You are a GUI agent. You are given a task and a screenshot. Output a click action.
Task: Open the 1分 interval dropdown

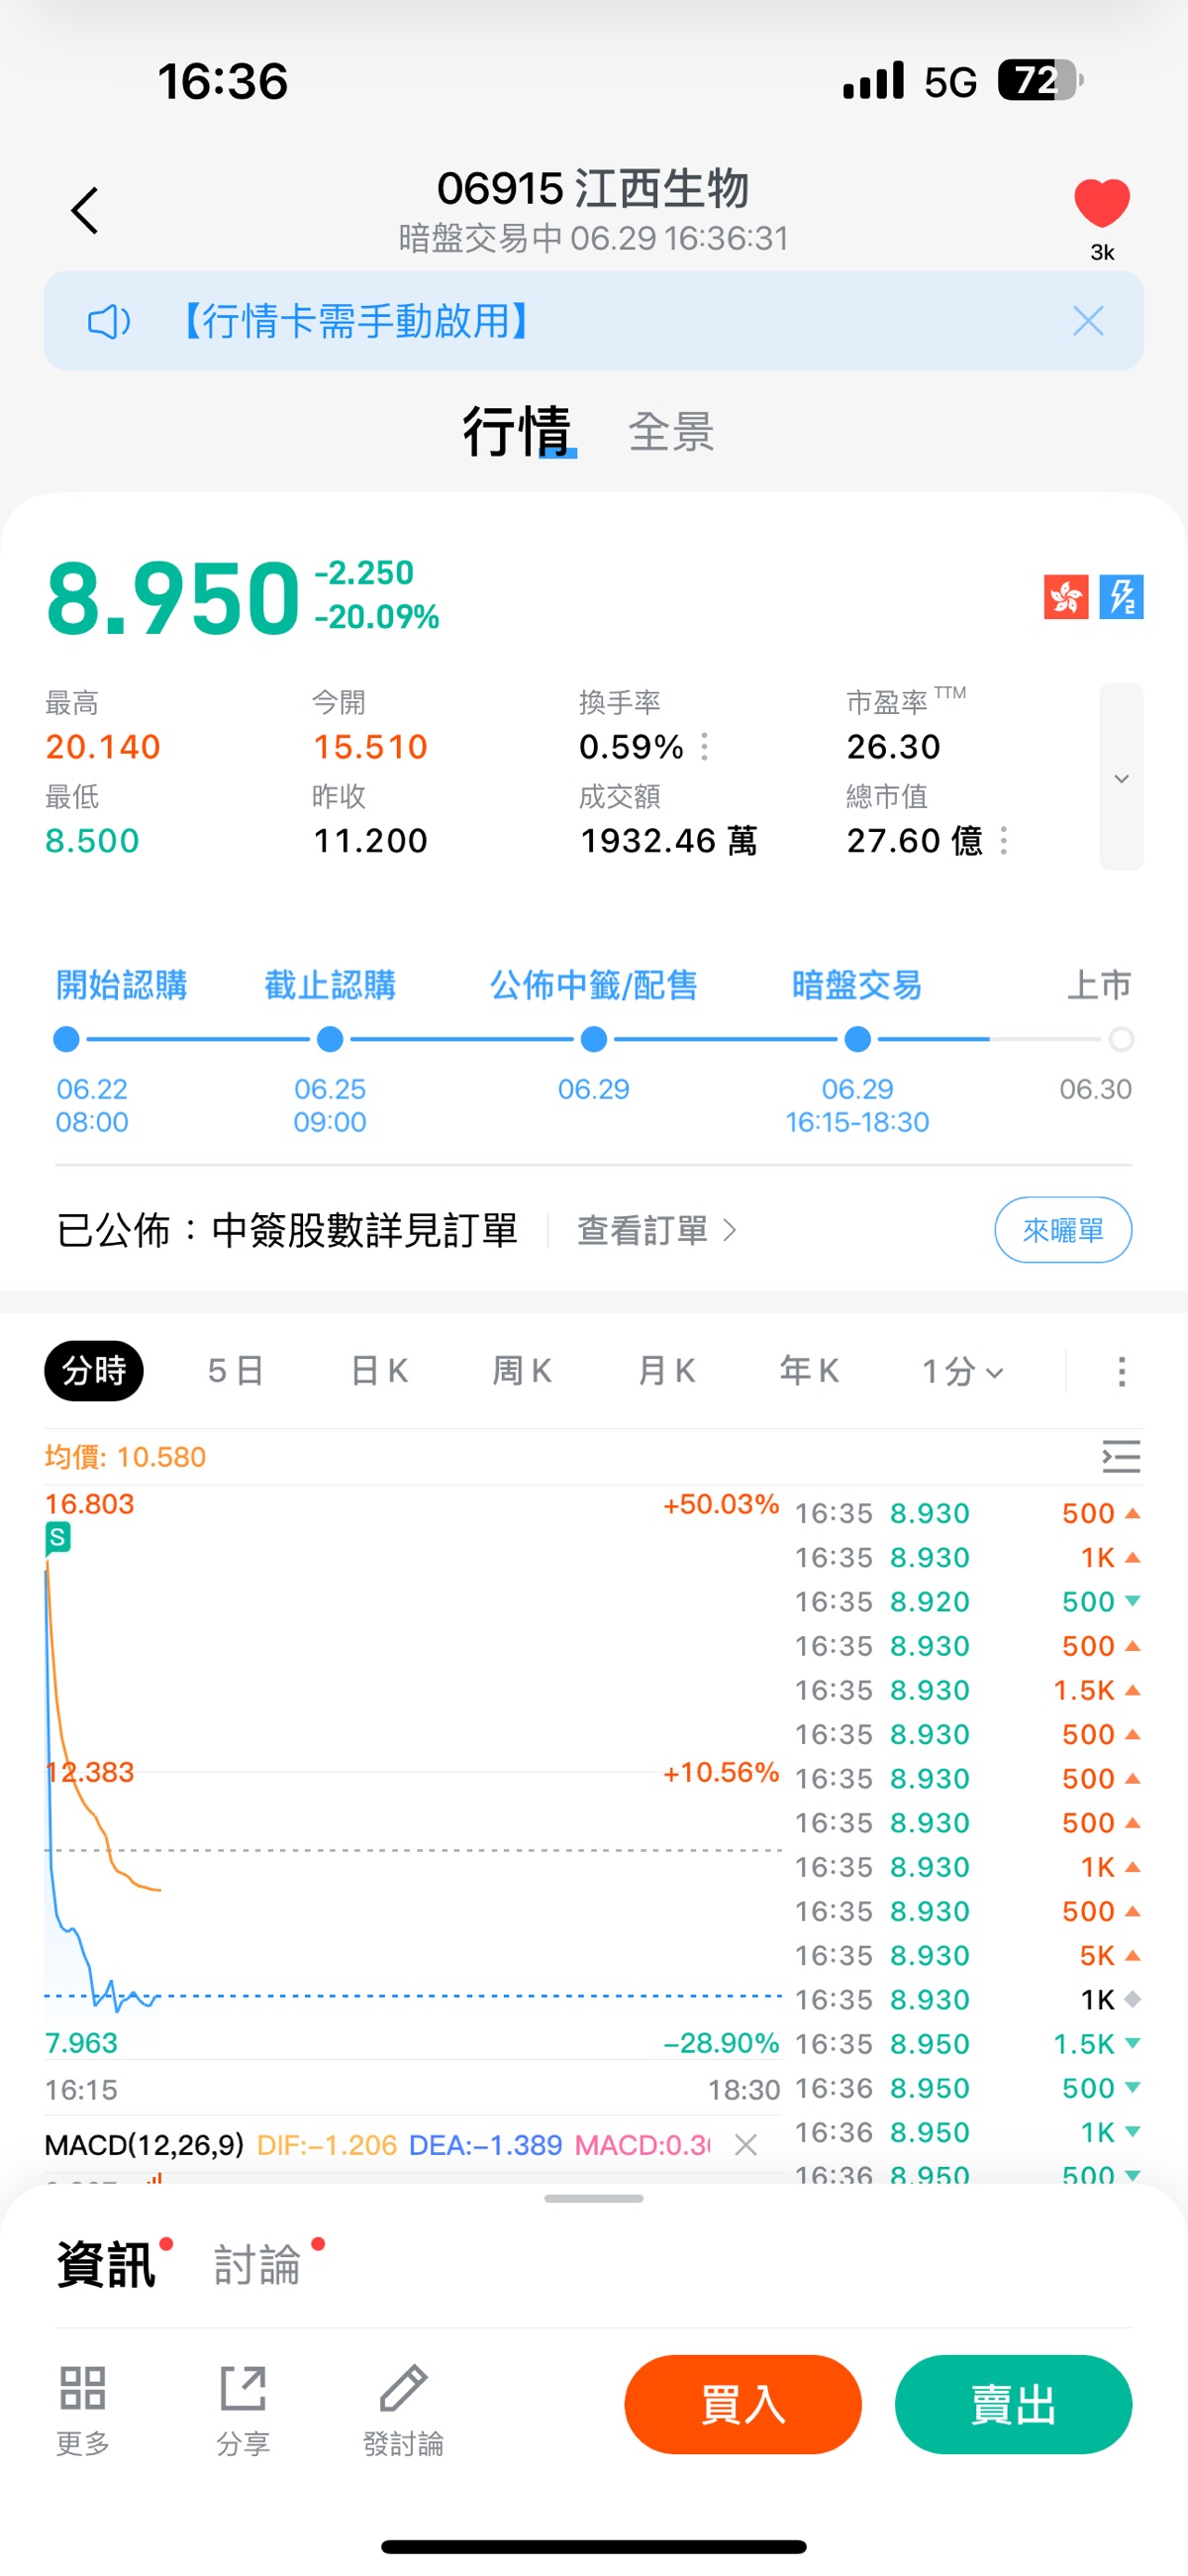coord(962,1372)
